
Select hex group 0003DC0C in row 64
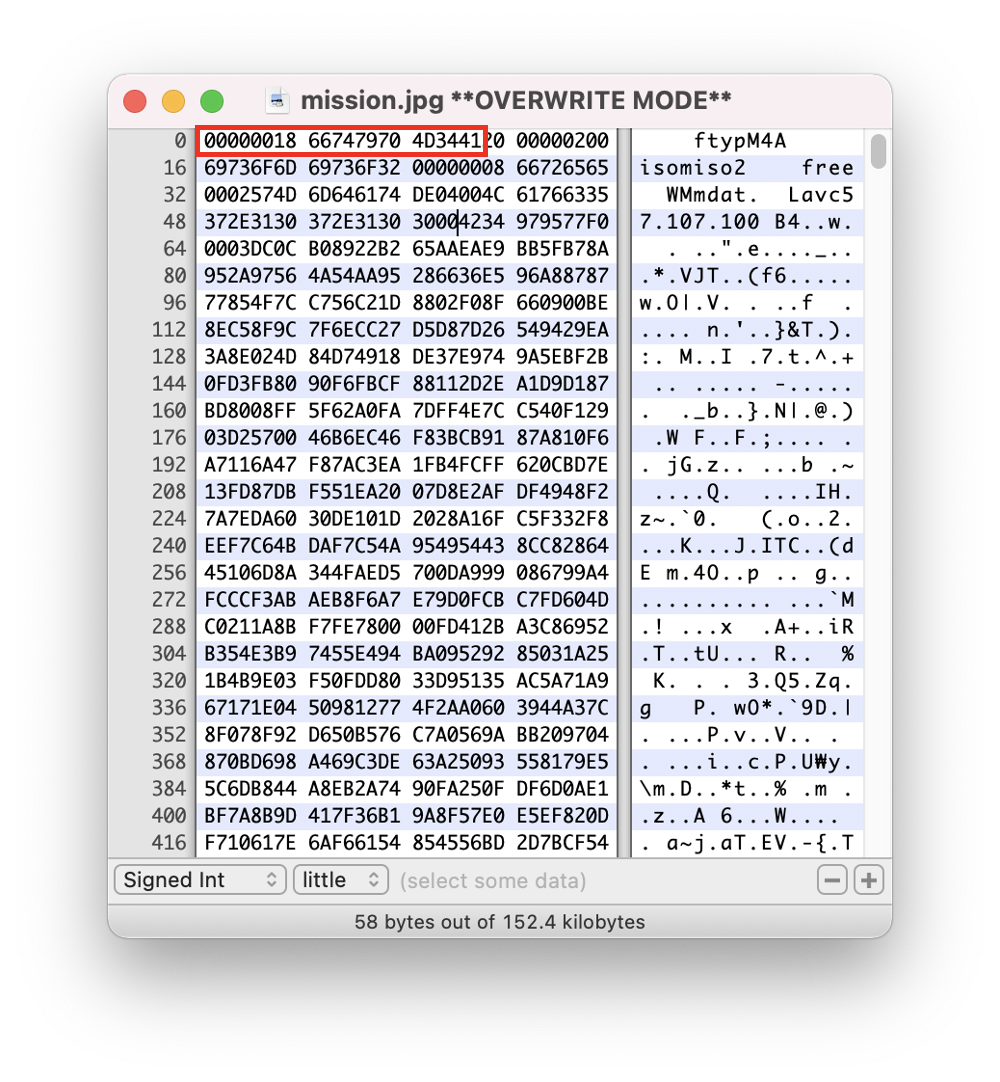pos(250,248)
